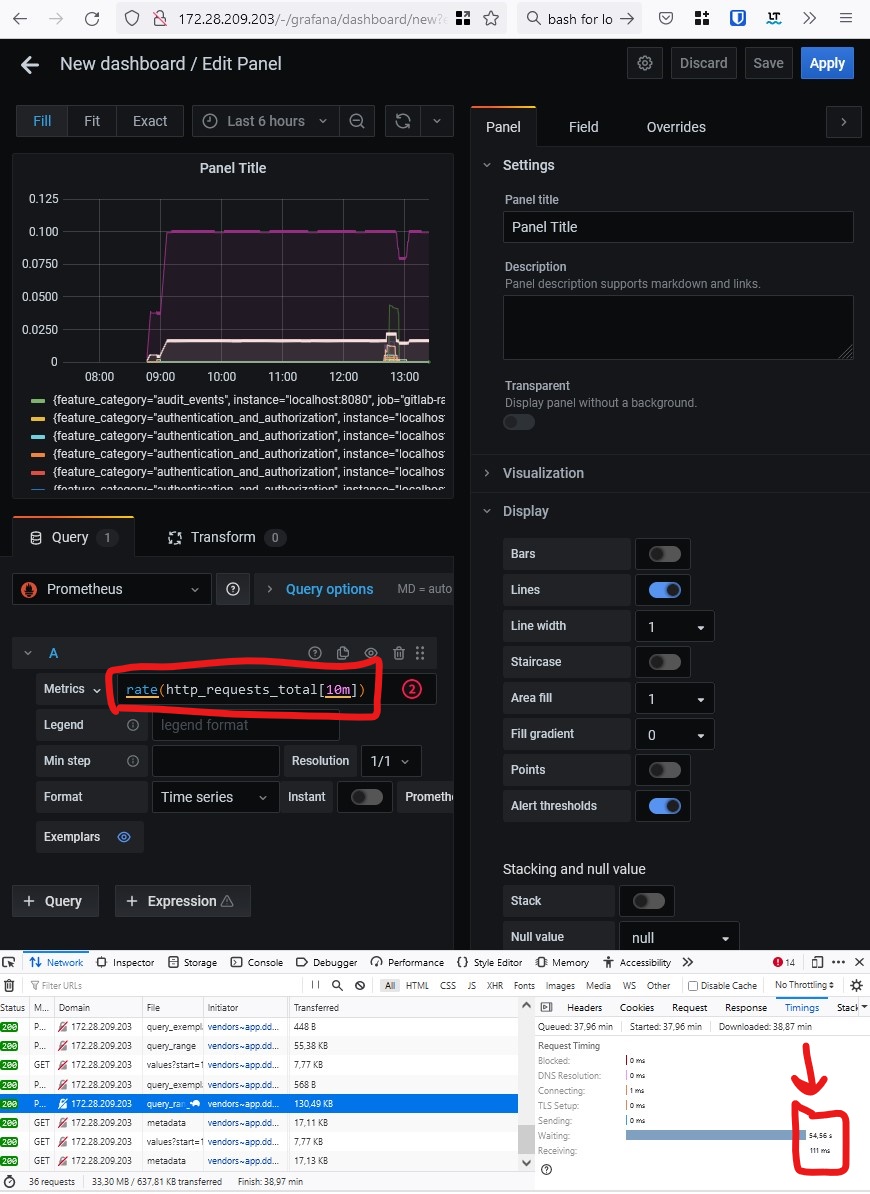Delete query A with the trash icon

[398, 653]
